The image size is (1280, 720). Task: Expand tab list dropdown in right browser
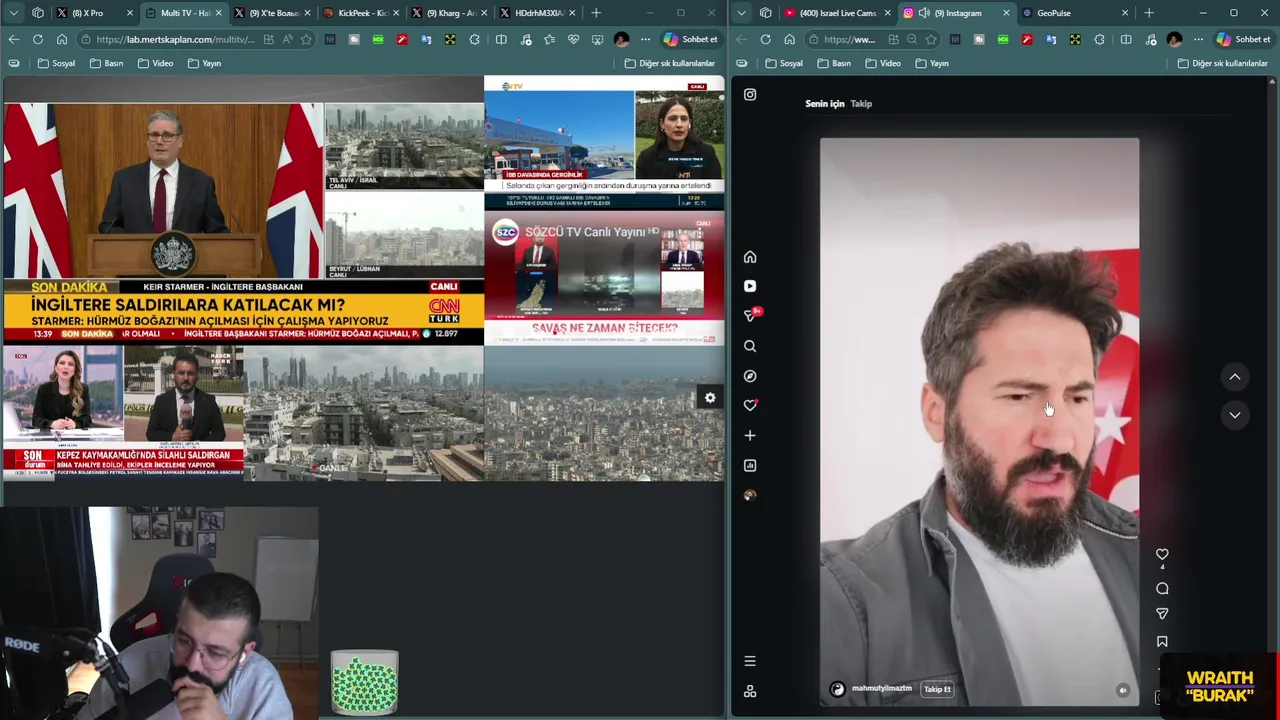pos(741,13)
